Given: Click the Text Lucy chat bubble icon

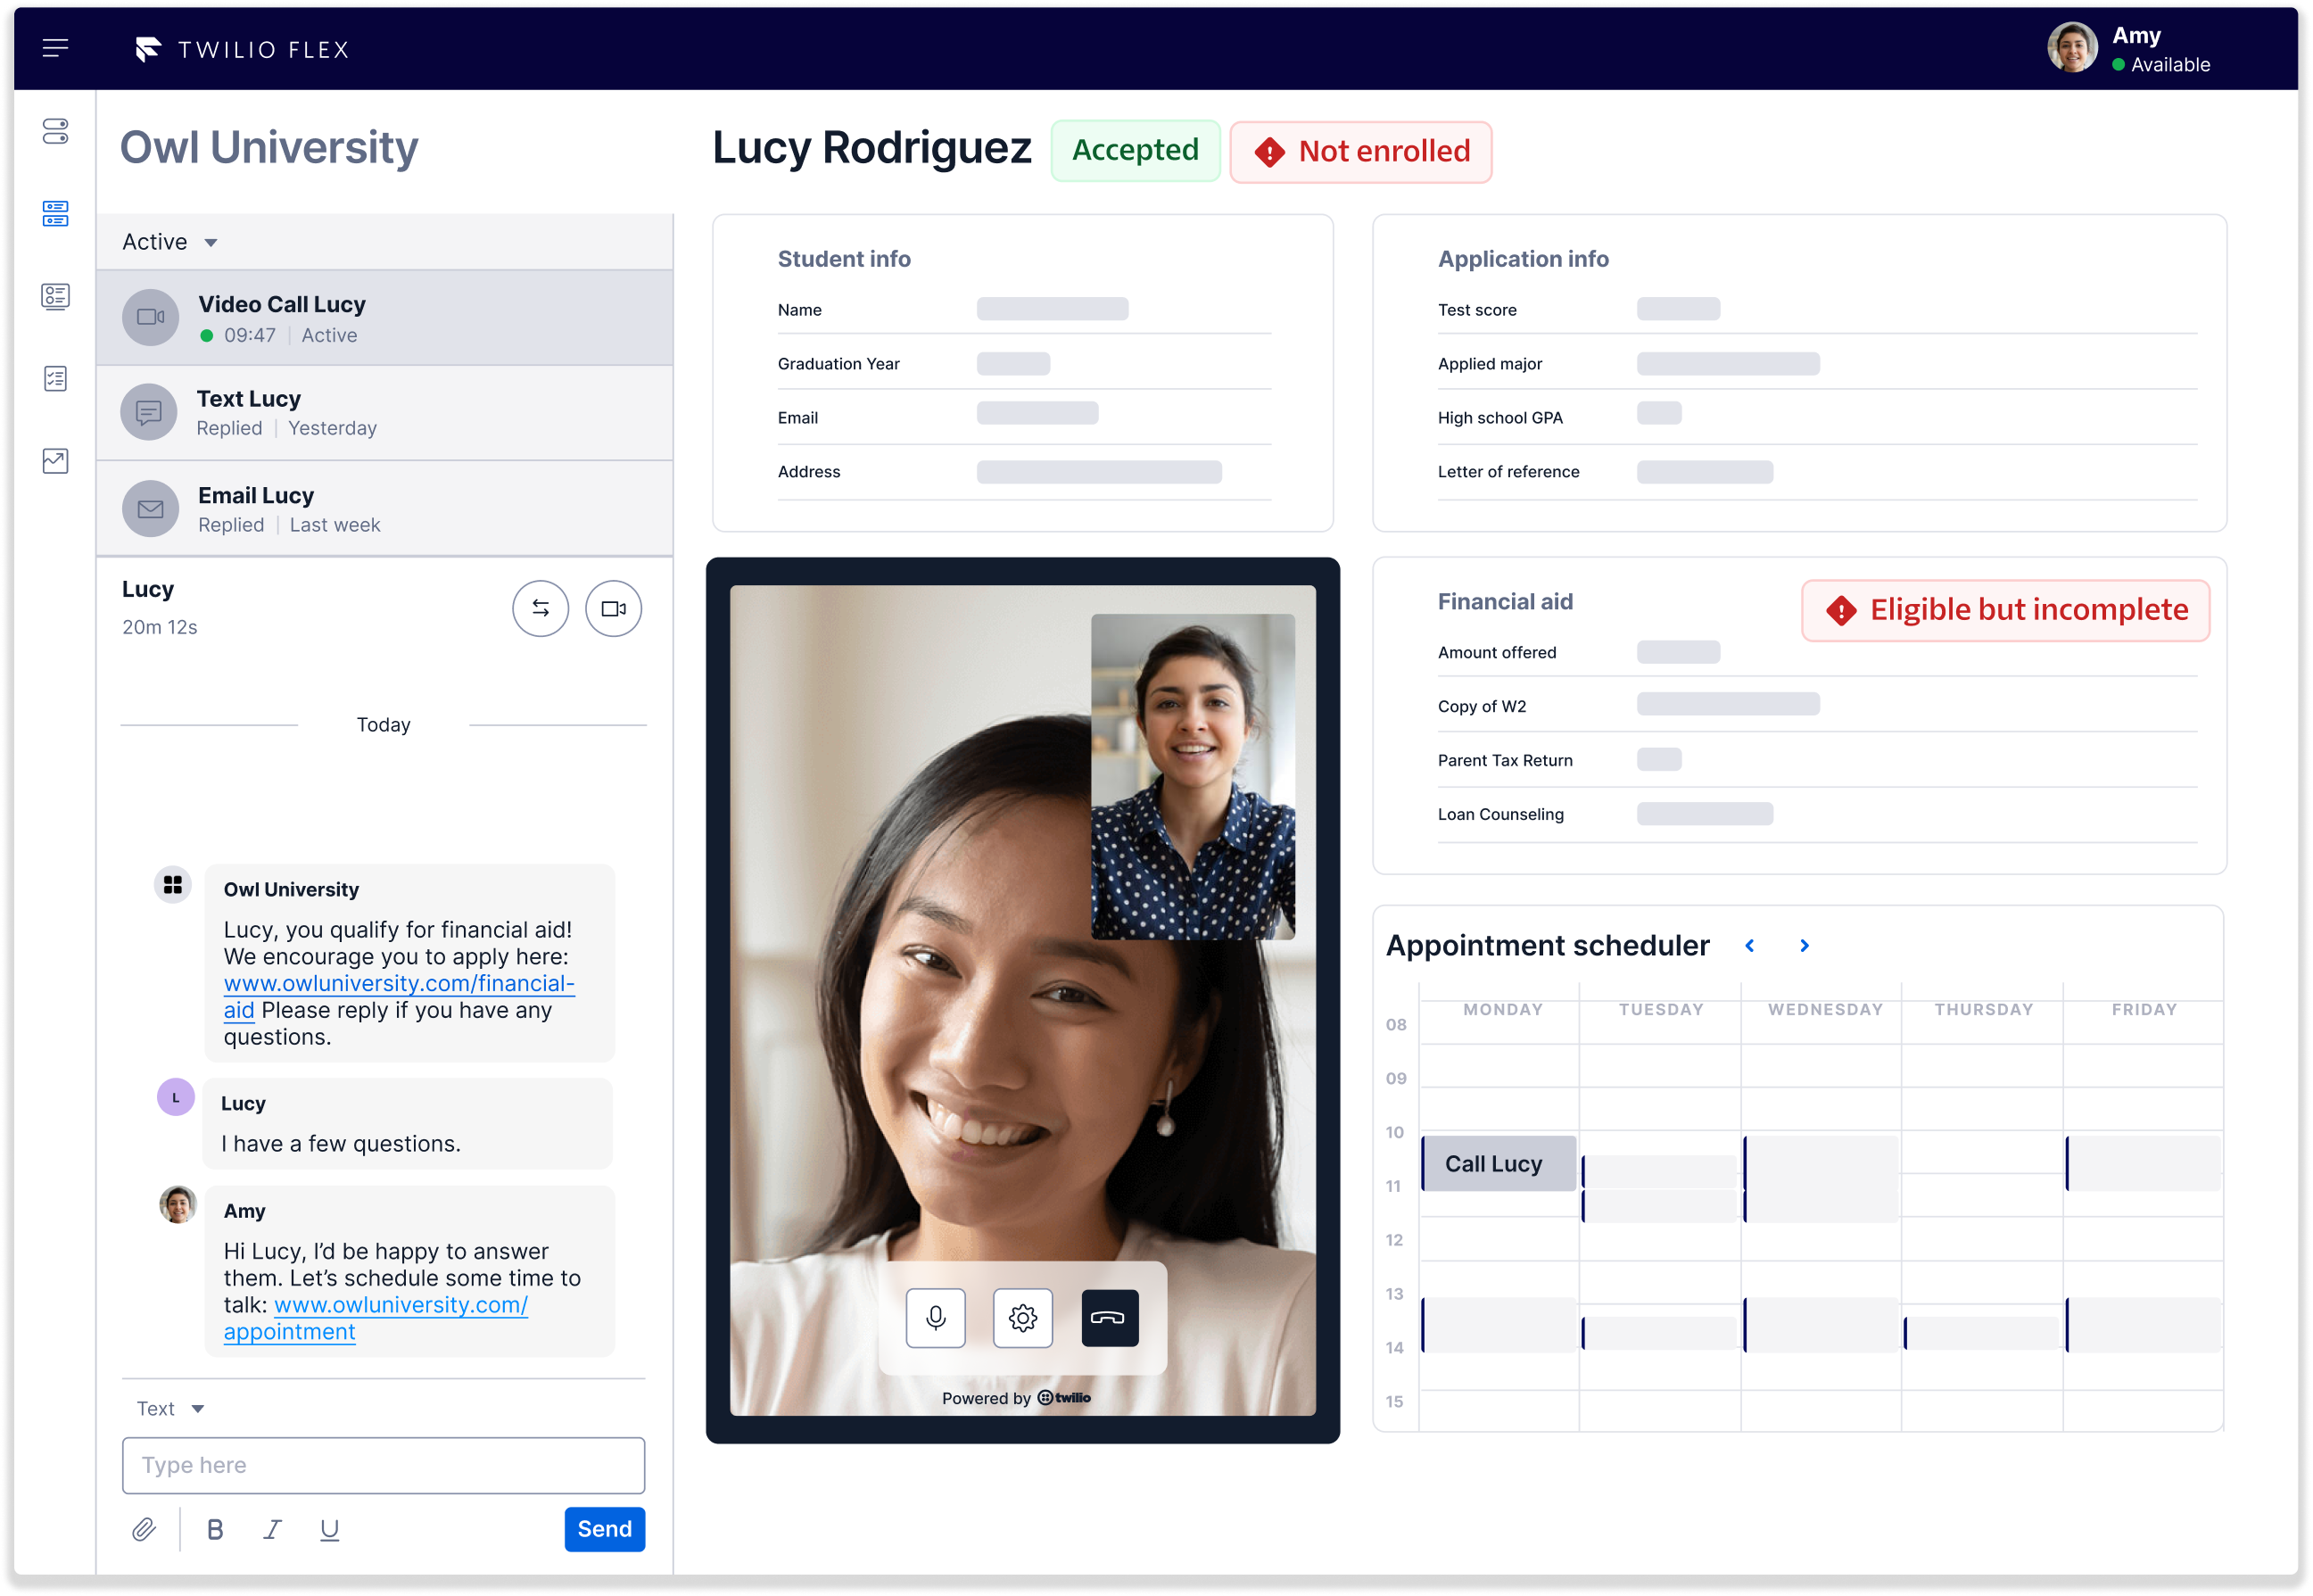Looking at the screenshot, I should coord(149,412).
